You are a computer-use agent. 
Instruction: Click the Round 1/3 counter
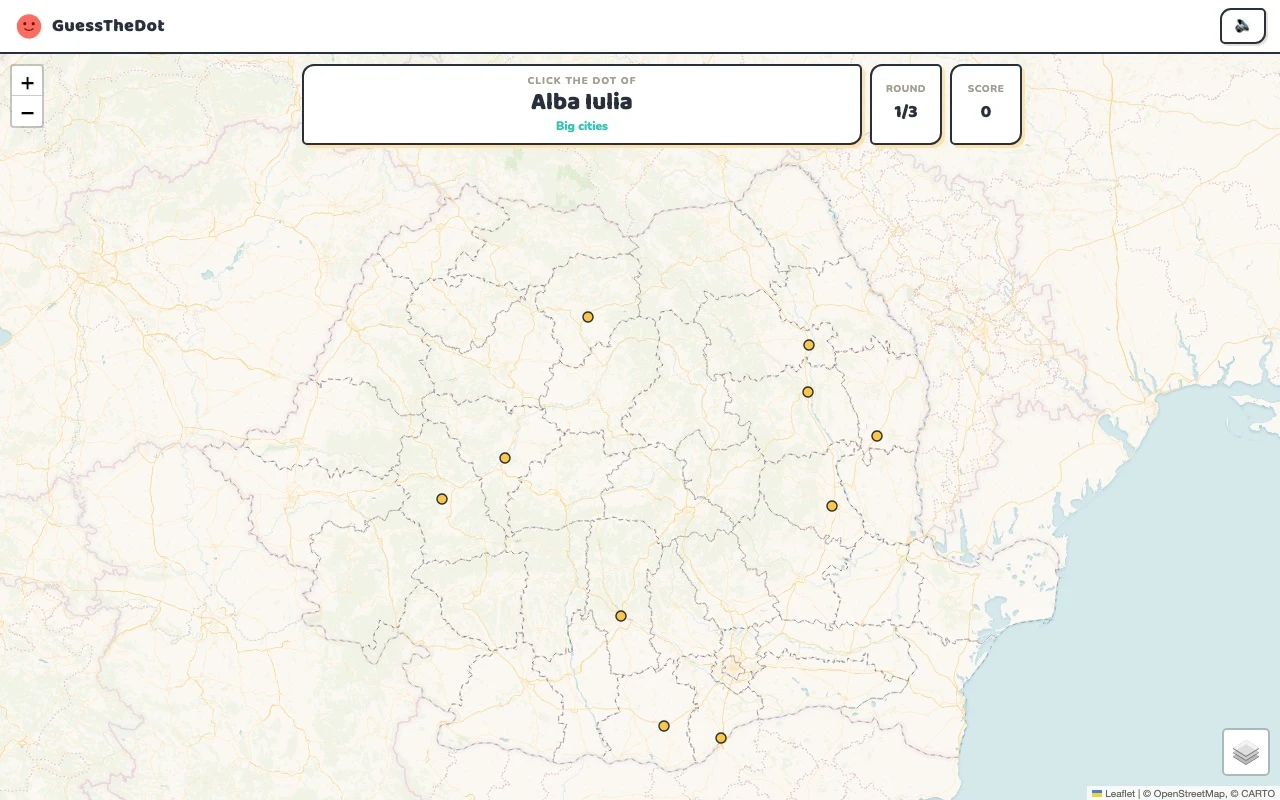pyautogui.click(x=906, y=104)
